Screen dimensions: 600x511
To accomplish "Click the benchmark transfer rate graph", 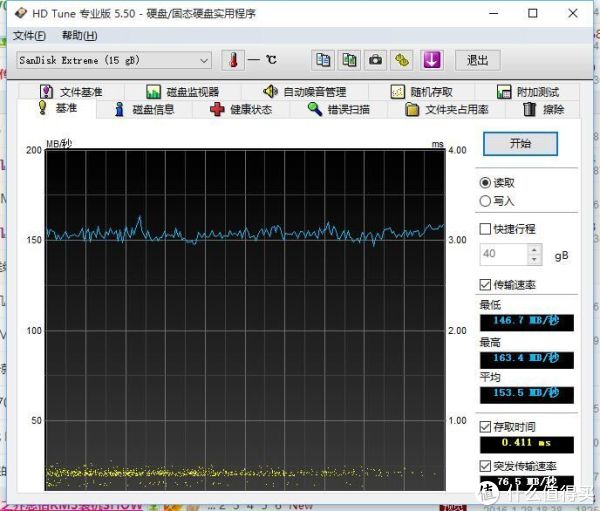I will 245,320.
